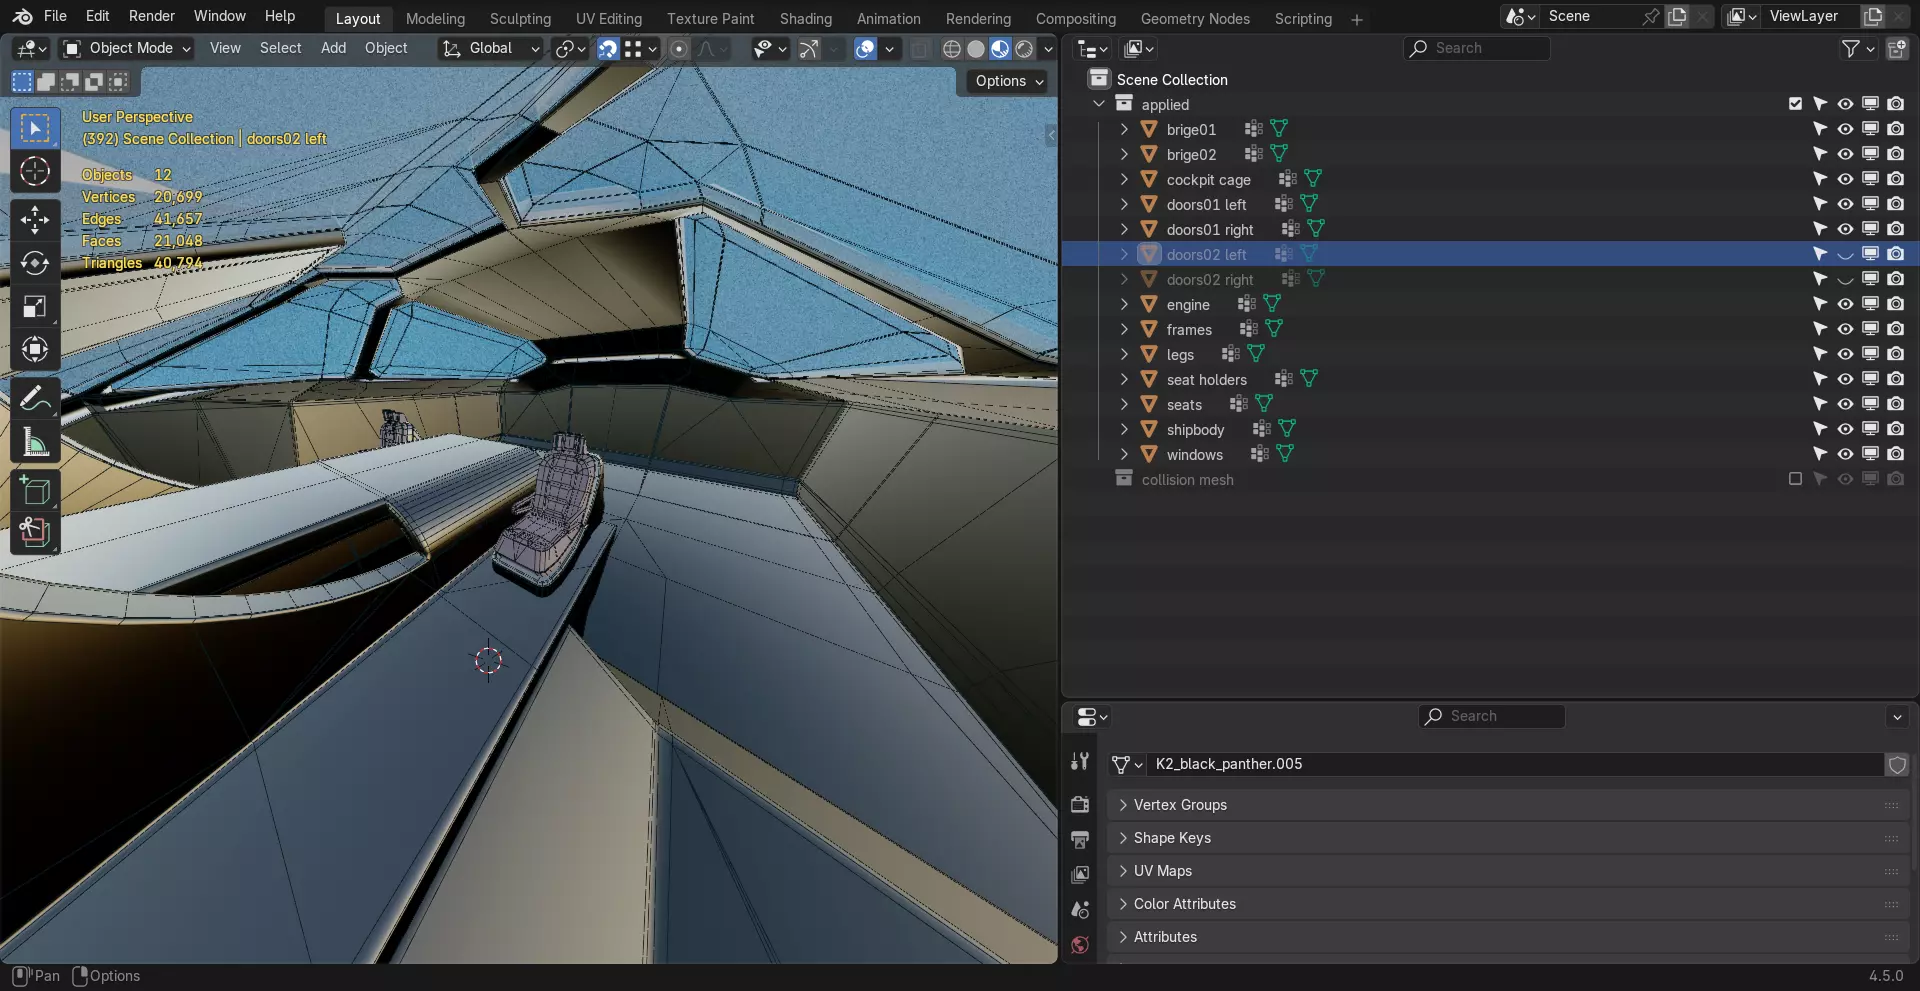Screen dimensions: 1920x991
Task: Hide engine with its eye icon
Action: click(x=1845, y=304)
